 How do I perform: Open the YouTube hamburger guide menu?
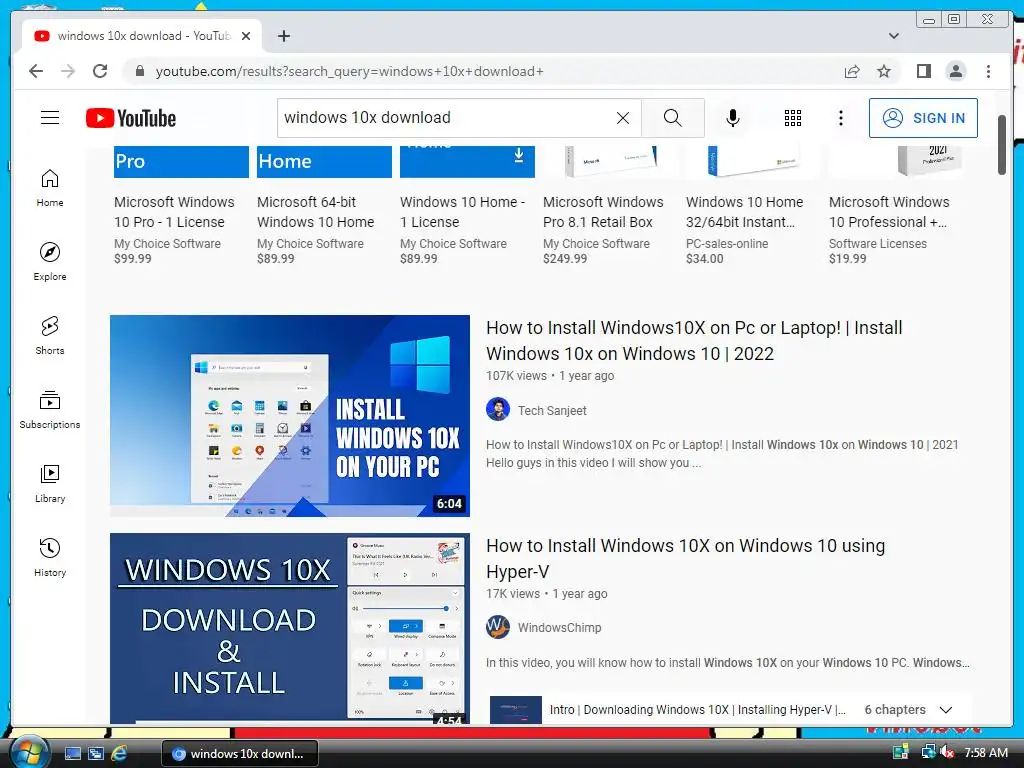pos(50,118)
